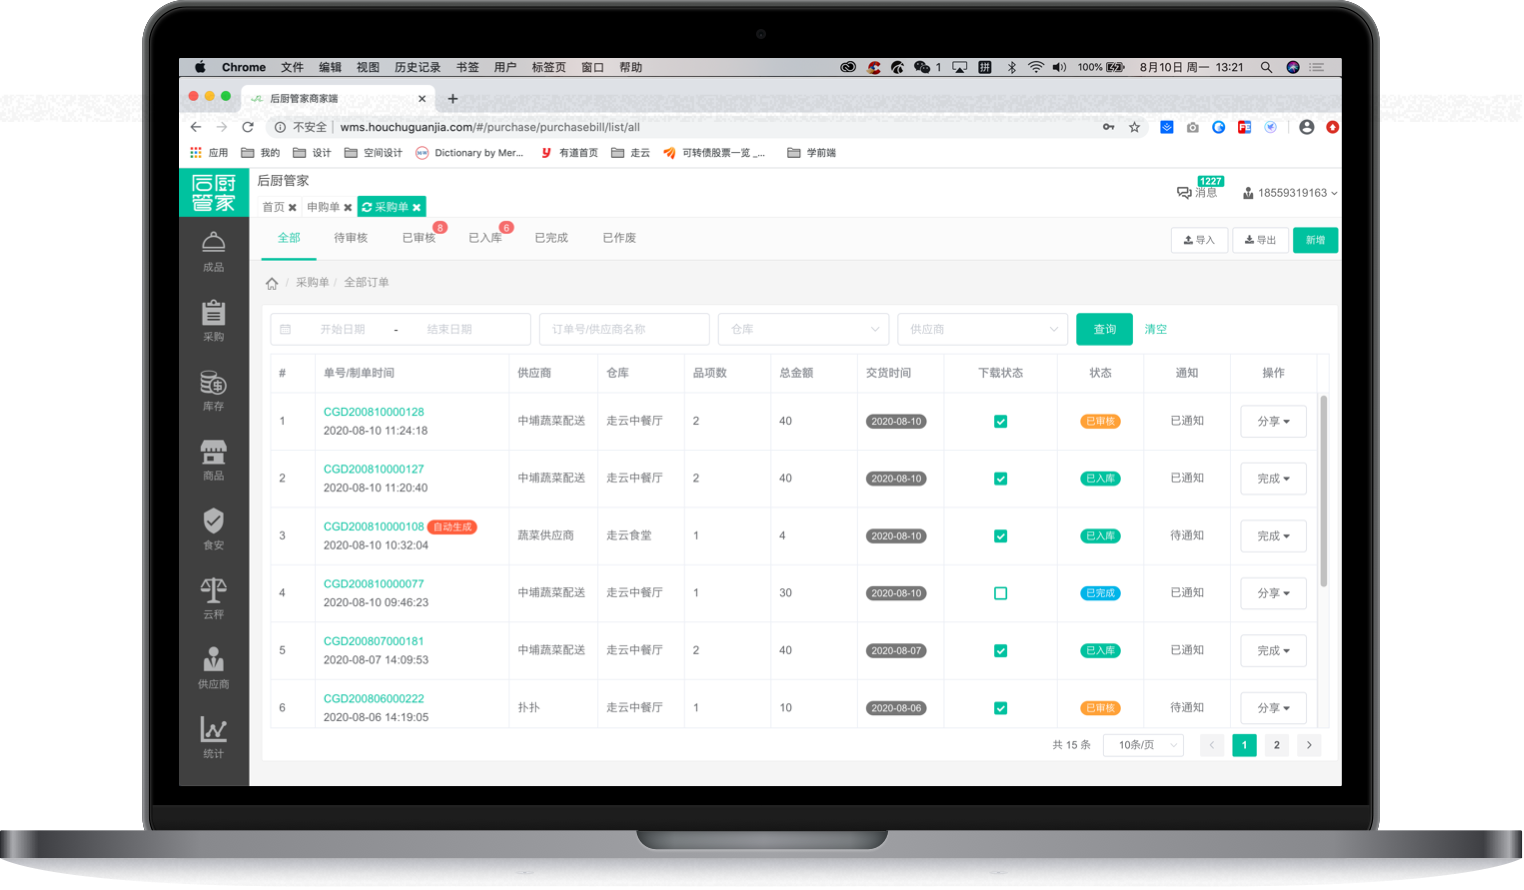The height and width of the screenshot is (890, 1524).
Task: Open a new Chrome tab
Action: [453, 98]
